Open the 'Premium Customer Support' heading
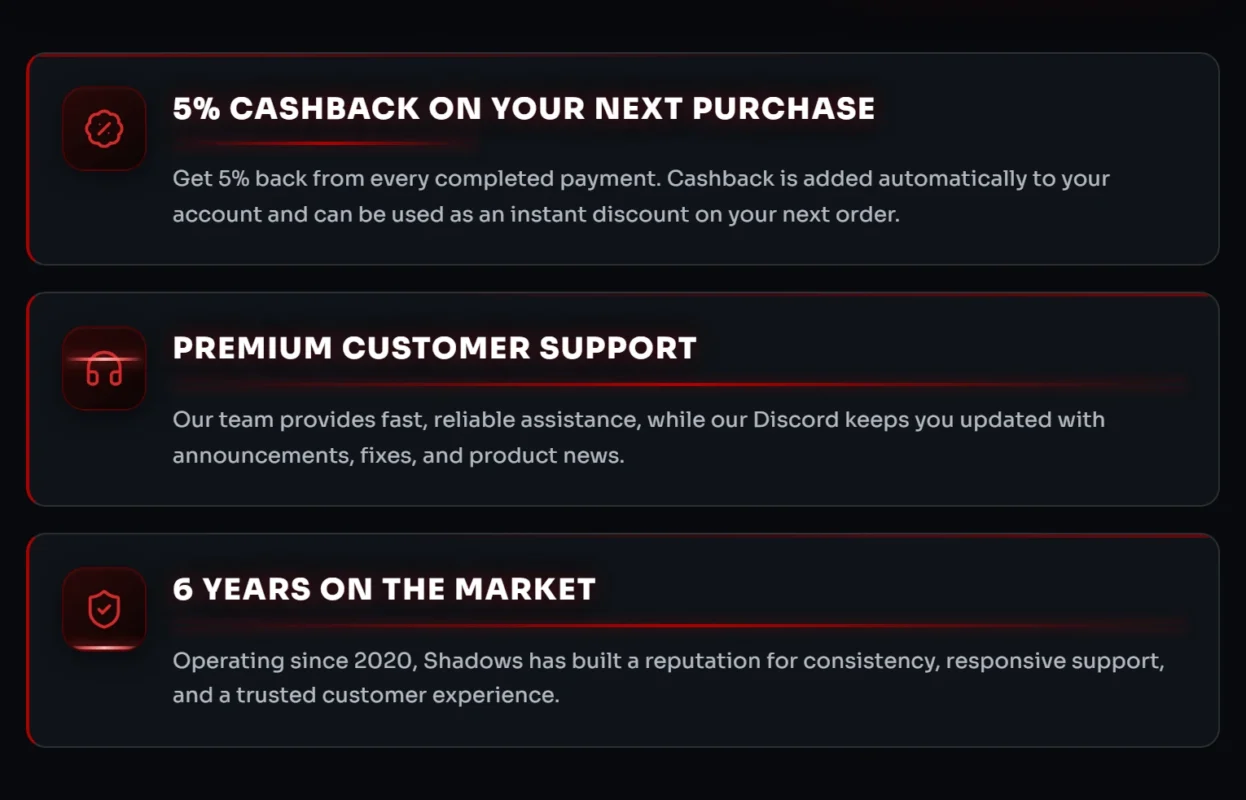1246x800 pixels. 434,348
